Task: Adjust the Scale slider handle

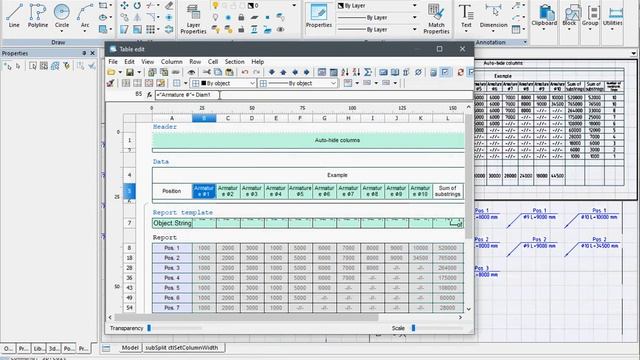Action: [x=413, y=328]
